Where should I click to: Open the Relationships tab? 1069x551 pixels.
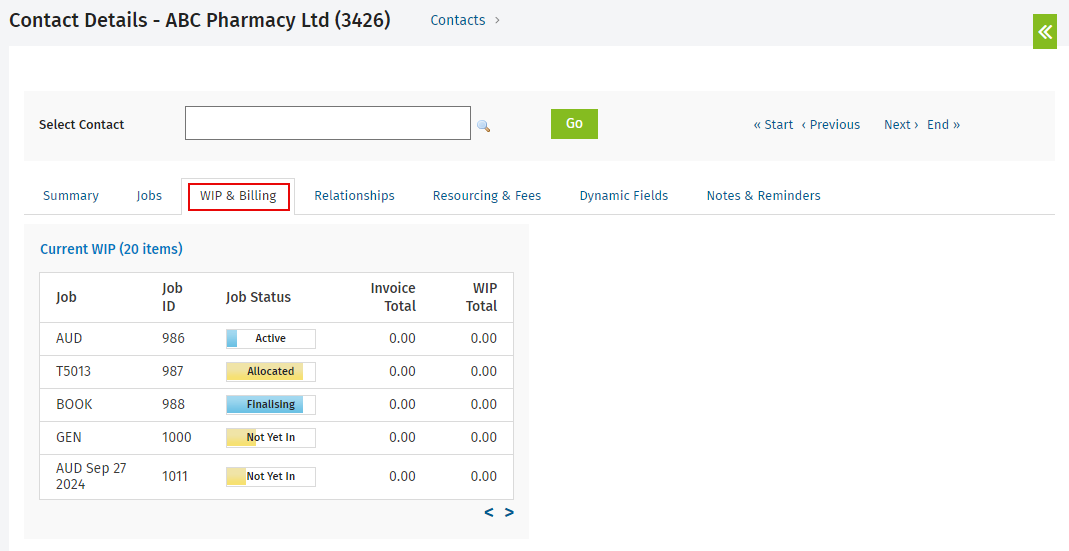click(355, 196)
